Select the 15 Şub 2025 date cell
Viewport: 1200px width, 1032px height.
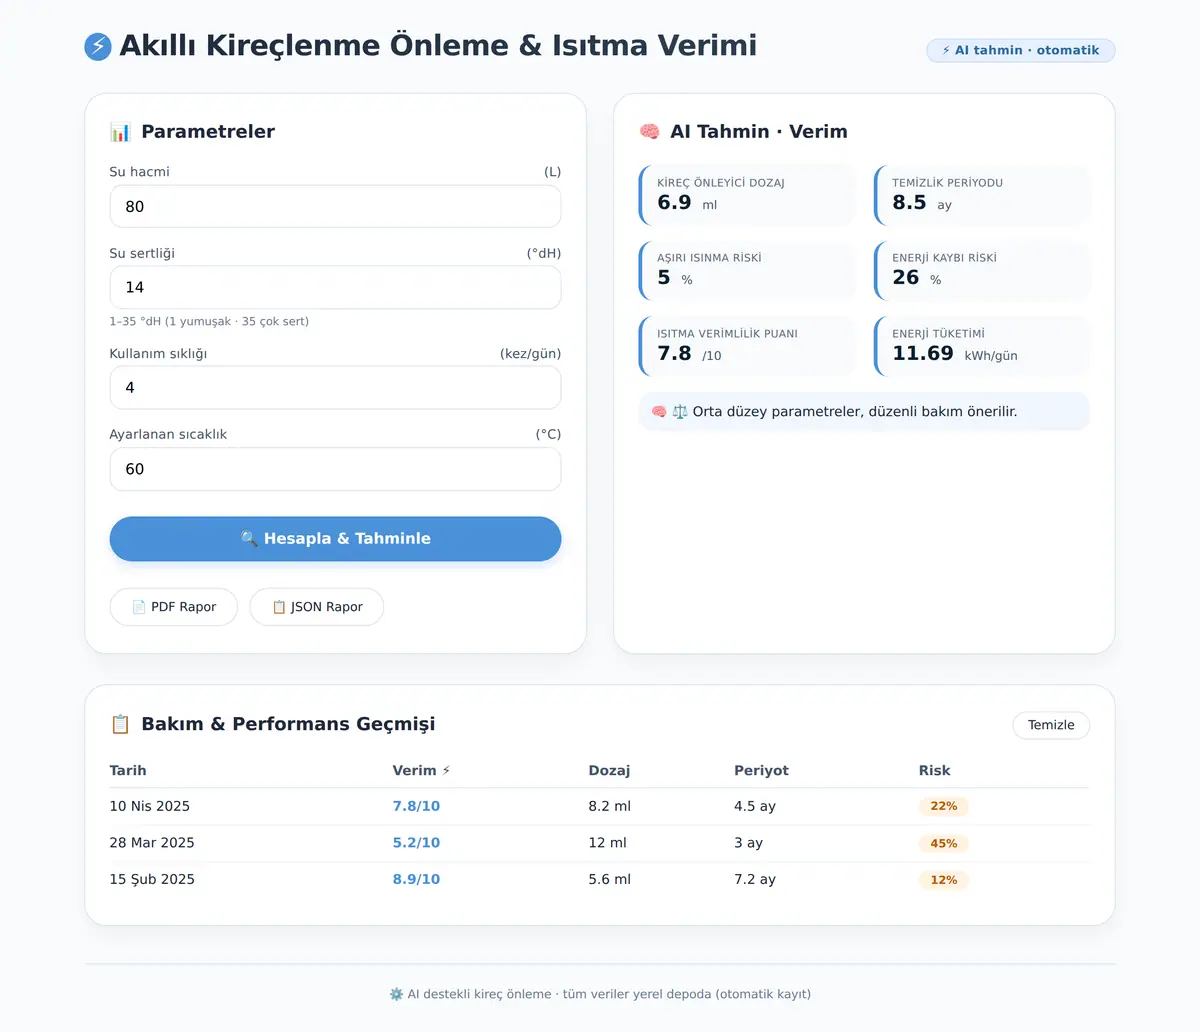pos(152,880)
